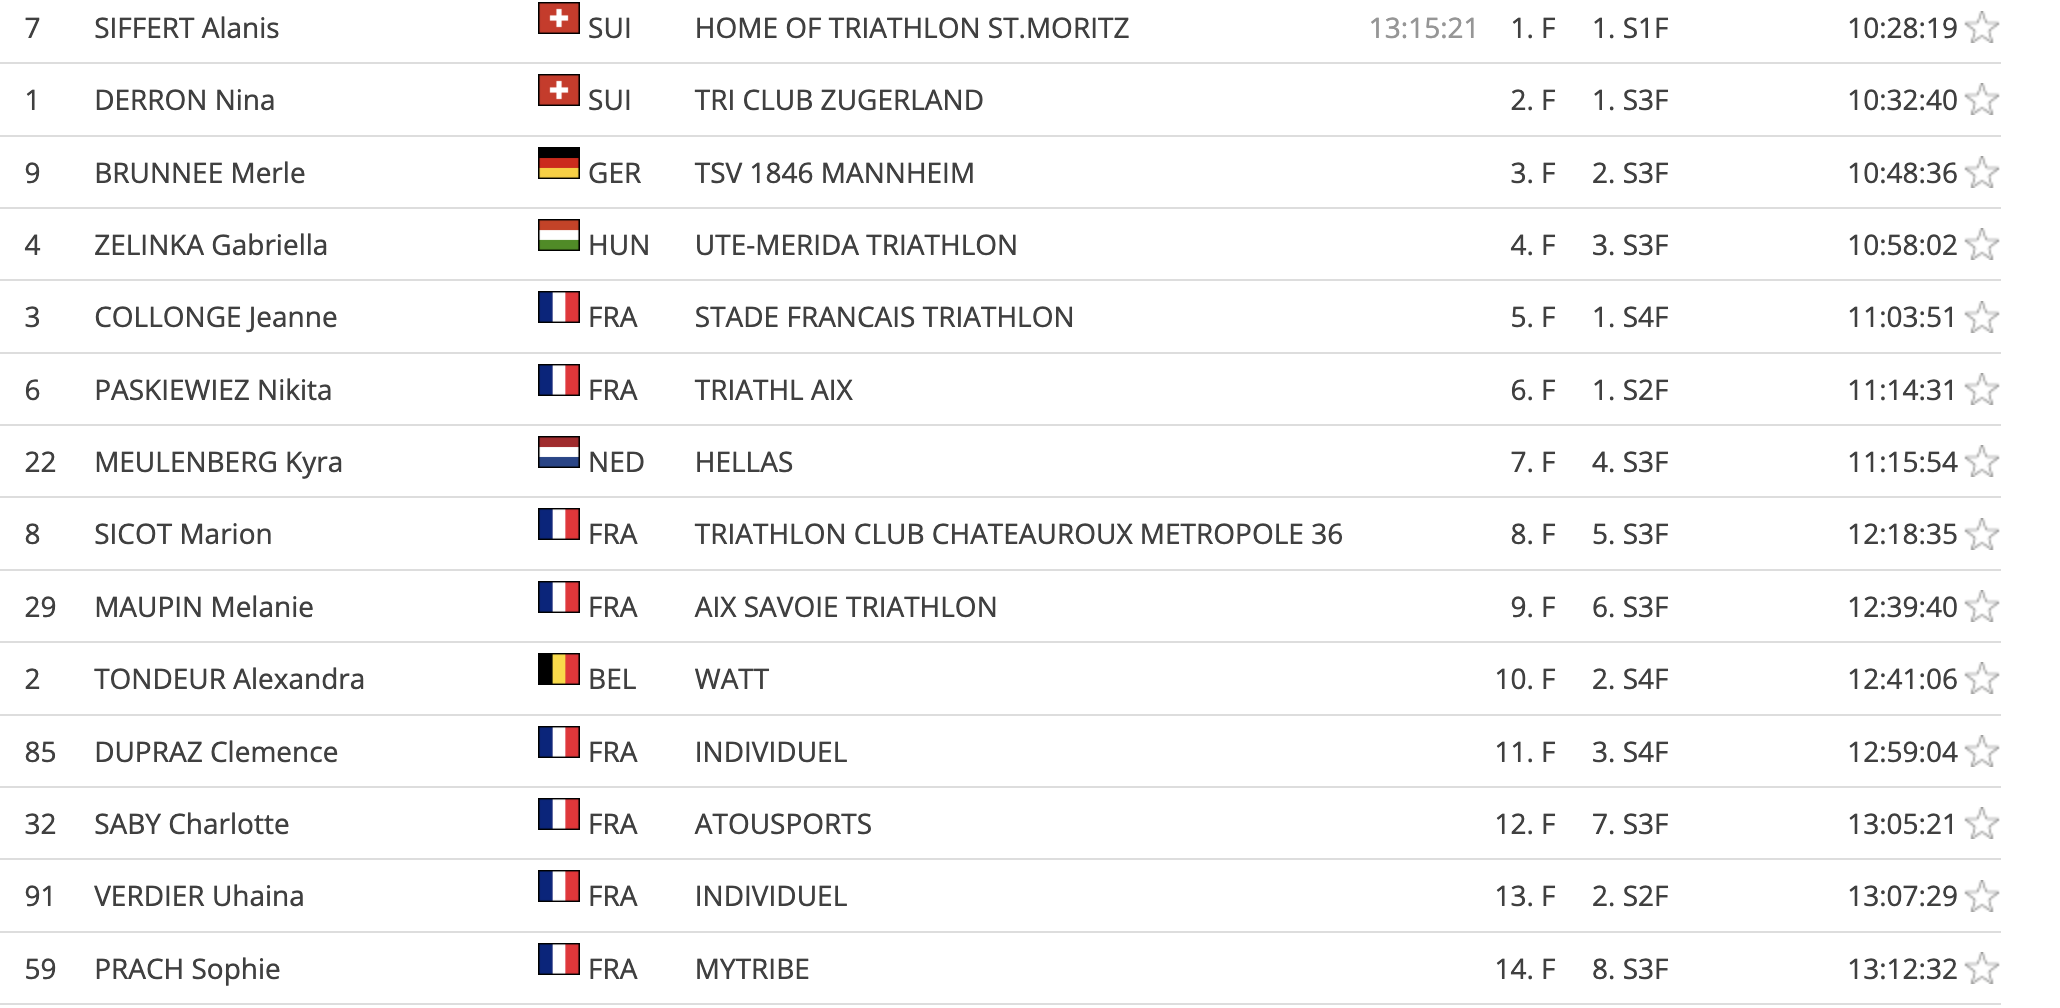This screenshot has width=2060, height=1008.
Task: Click the Belgian flag beside BEL
Action: (x=559, y=669)
